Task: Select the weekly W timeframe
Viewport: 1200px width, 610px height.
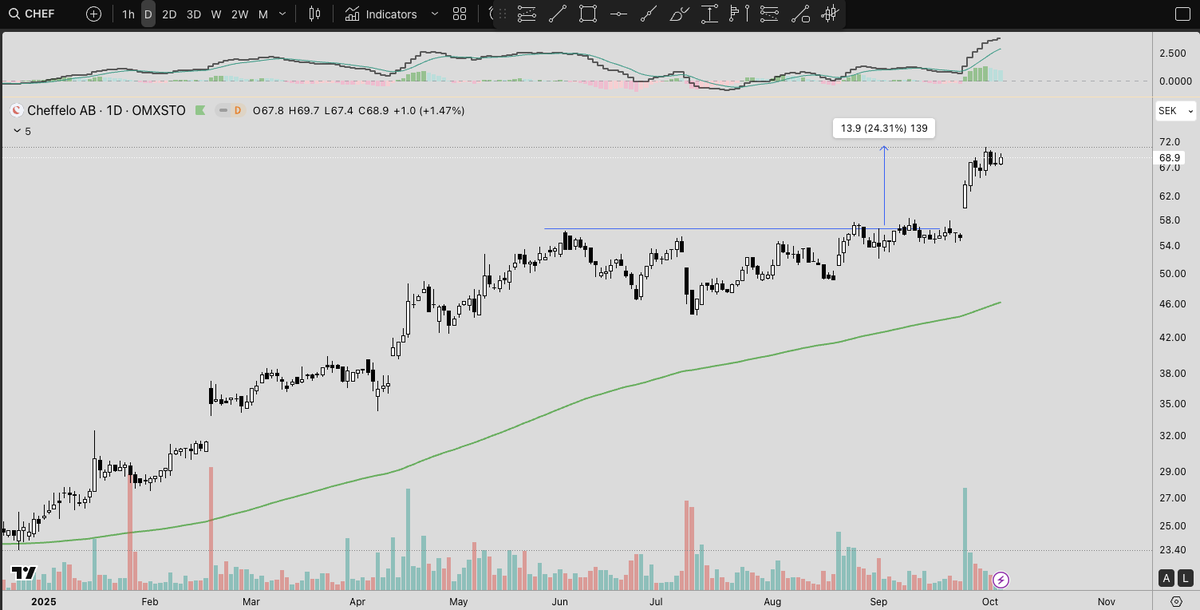Action: [x=215, y=14]
